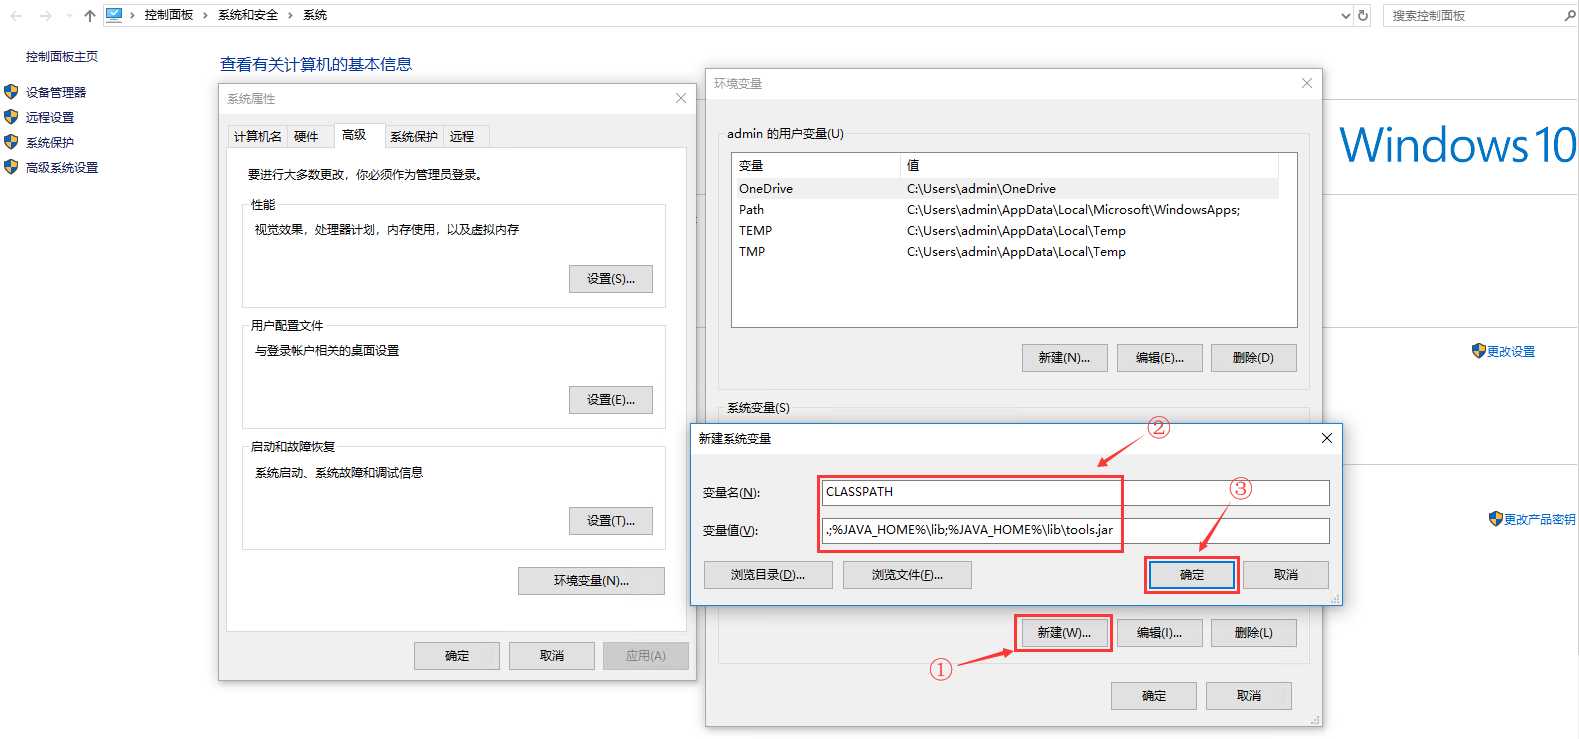This screenshot has width=1579, height=739.
Task: Click the 变量 column header
Action: point(817,166)
